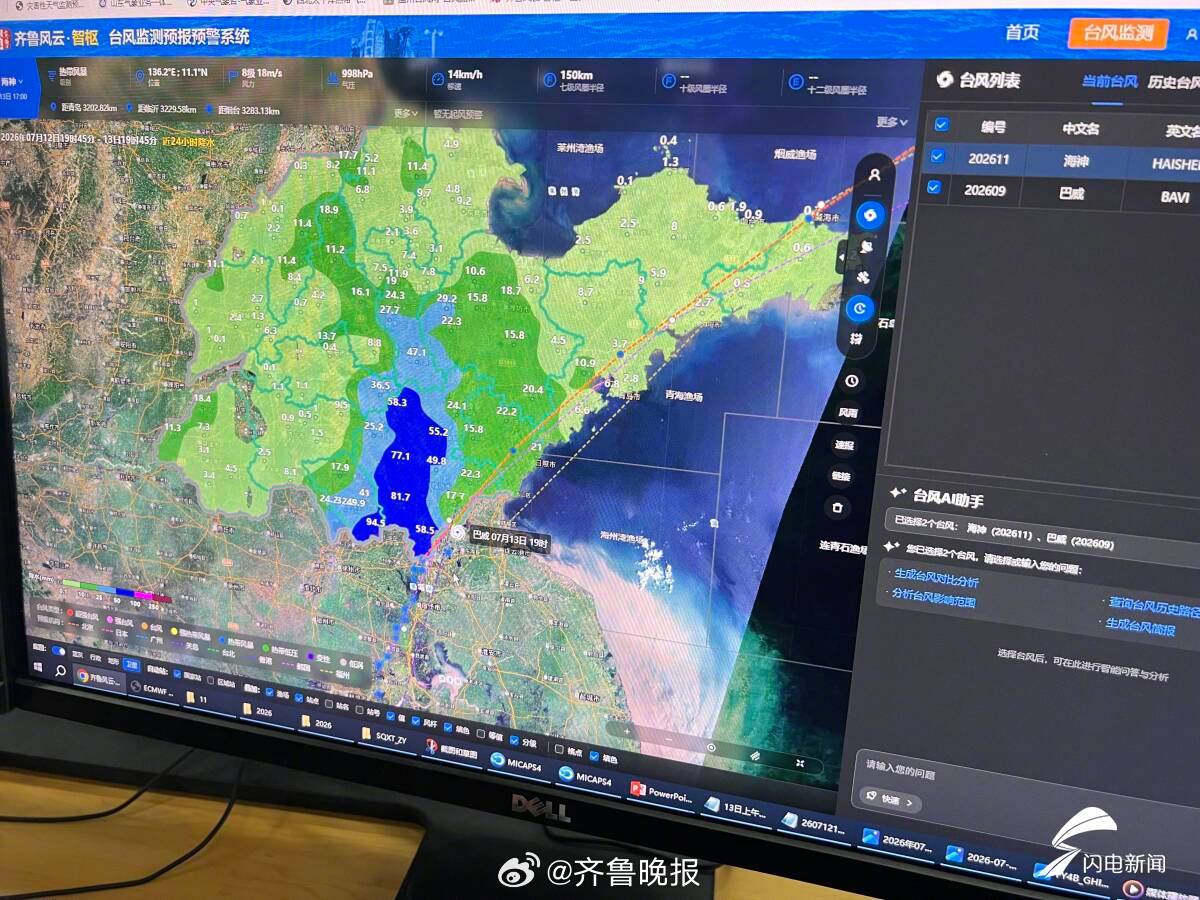The height and width of the screenshot is (900, 1200).
Task: Toggle the typhoon track layer icon
Action: tap(871, 215)
